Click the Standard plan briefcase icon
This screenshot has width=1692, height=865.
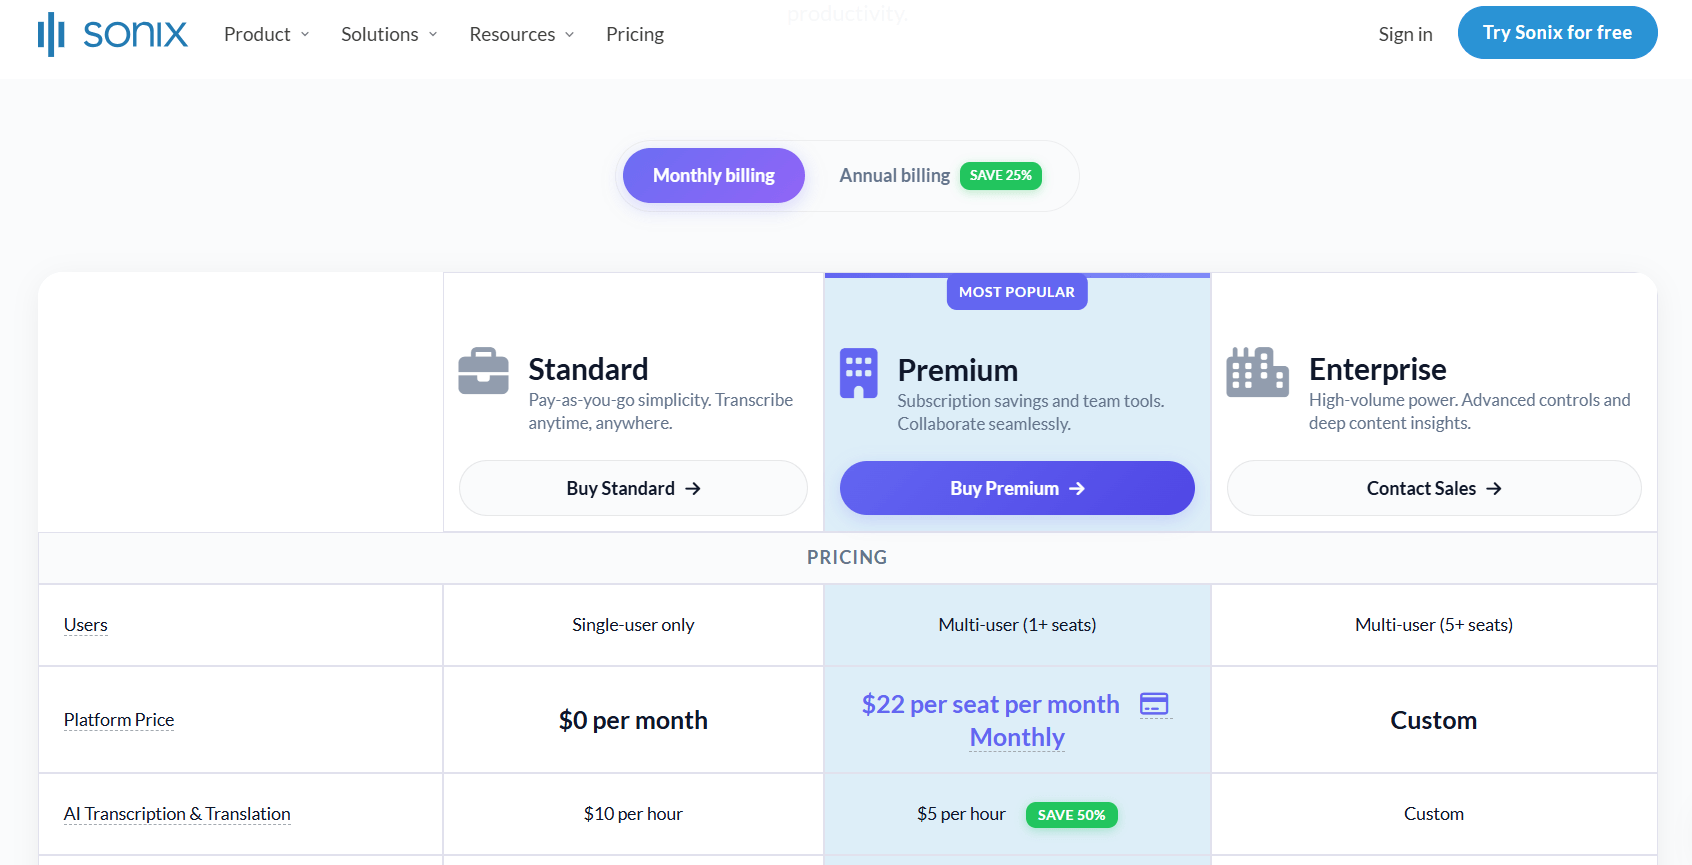[484, 371]
